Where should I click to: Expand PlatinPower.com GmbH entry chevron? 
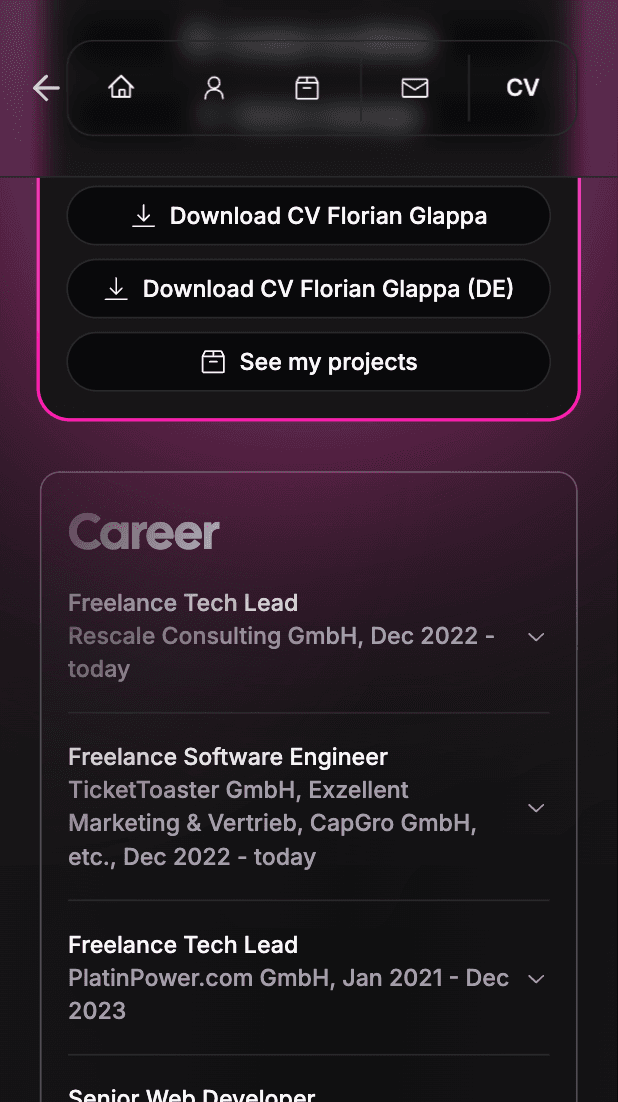click(x=536, y=978)
